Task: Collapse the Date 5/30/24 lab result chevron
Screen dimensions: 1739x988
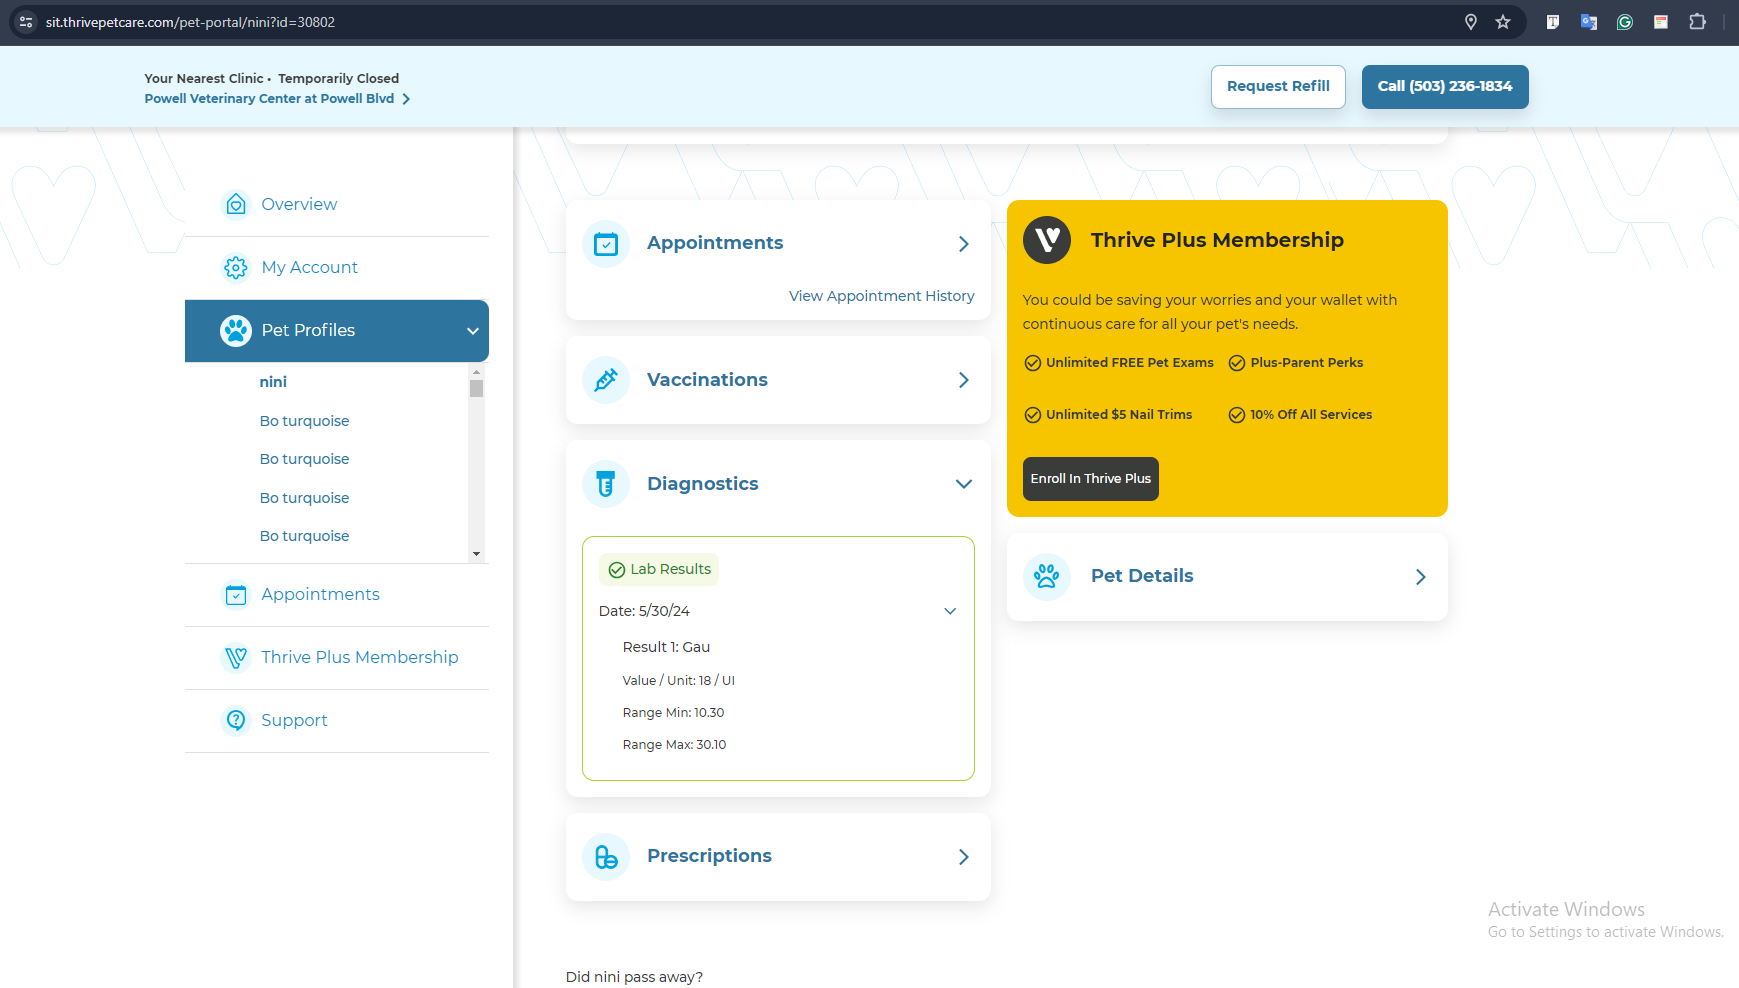Action: (x=950, y=611)
